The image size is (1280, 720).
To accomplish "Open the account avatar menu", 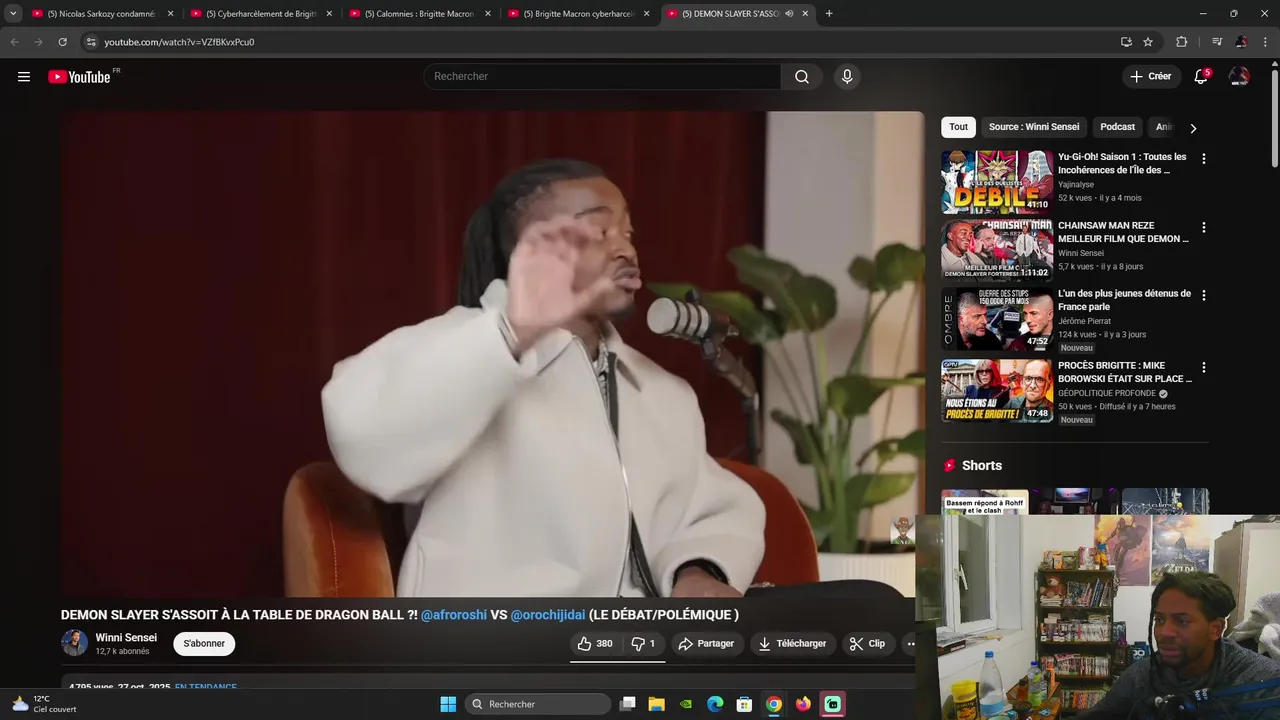I will pos(1239,77).
